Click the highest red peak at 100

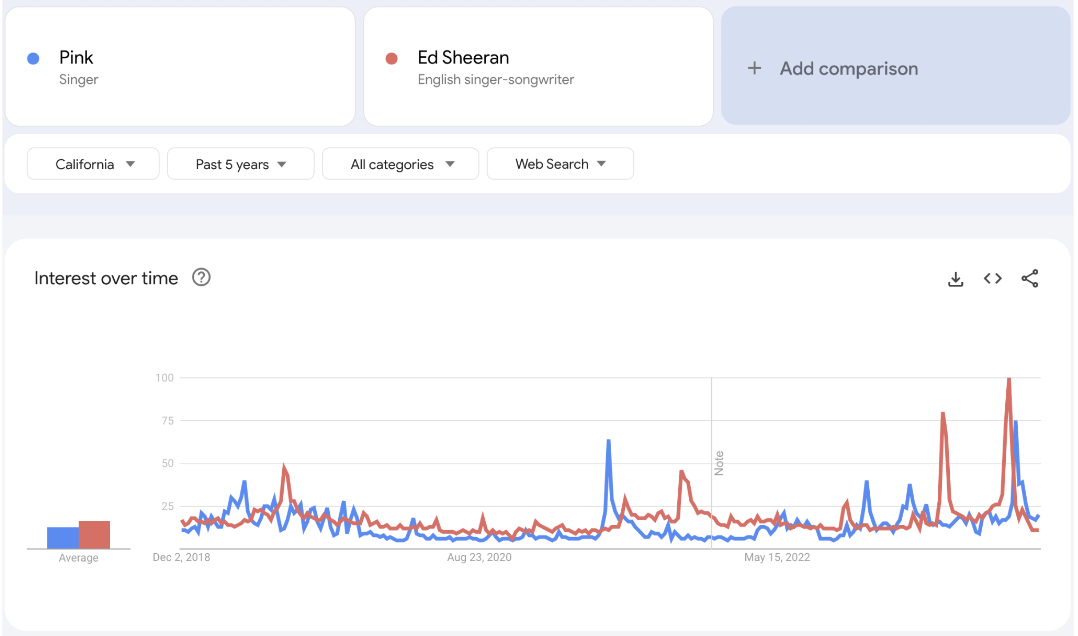click(x=1009, y=380)
